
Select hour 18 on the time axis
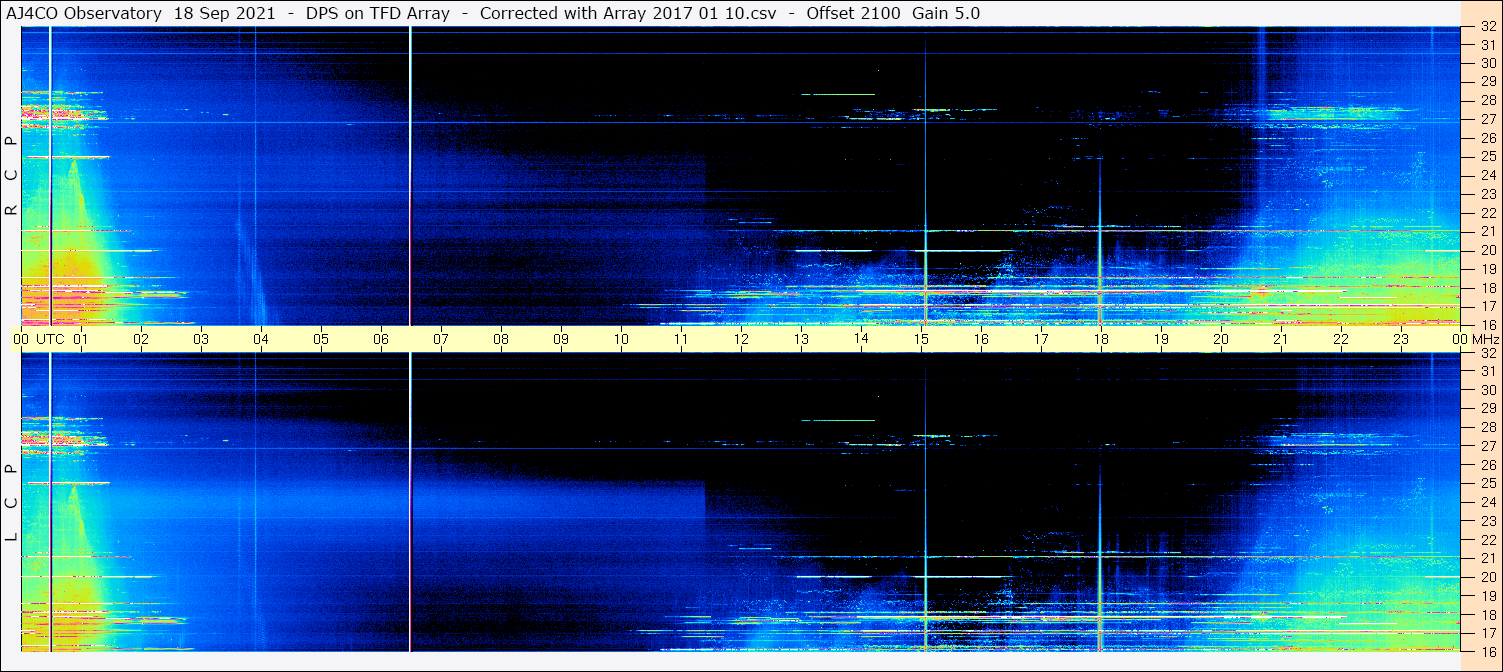click(1101, 339)
